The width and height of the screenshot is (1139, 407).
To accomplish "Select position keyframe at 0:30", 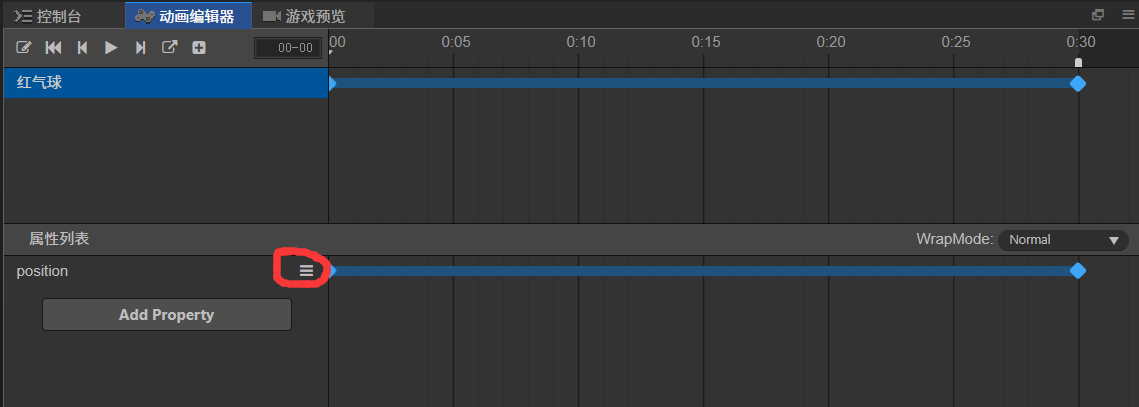I will pos(1078,271).
